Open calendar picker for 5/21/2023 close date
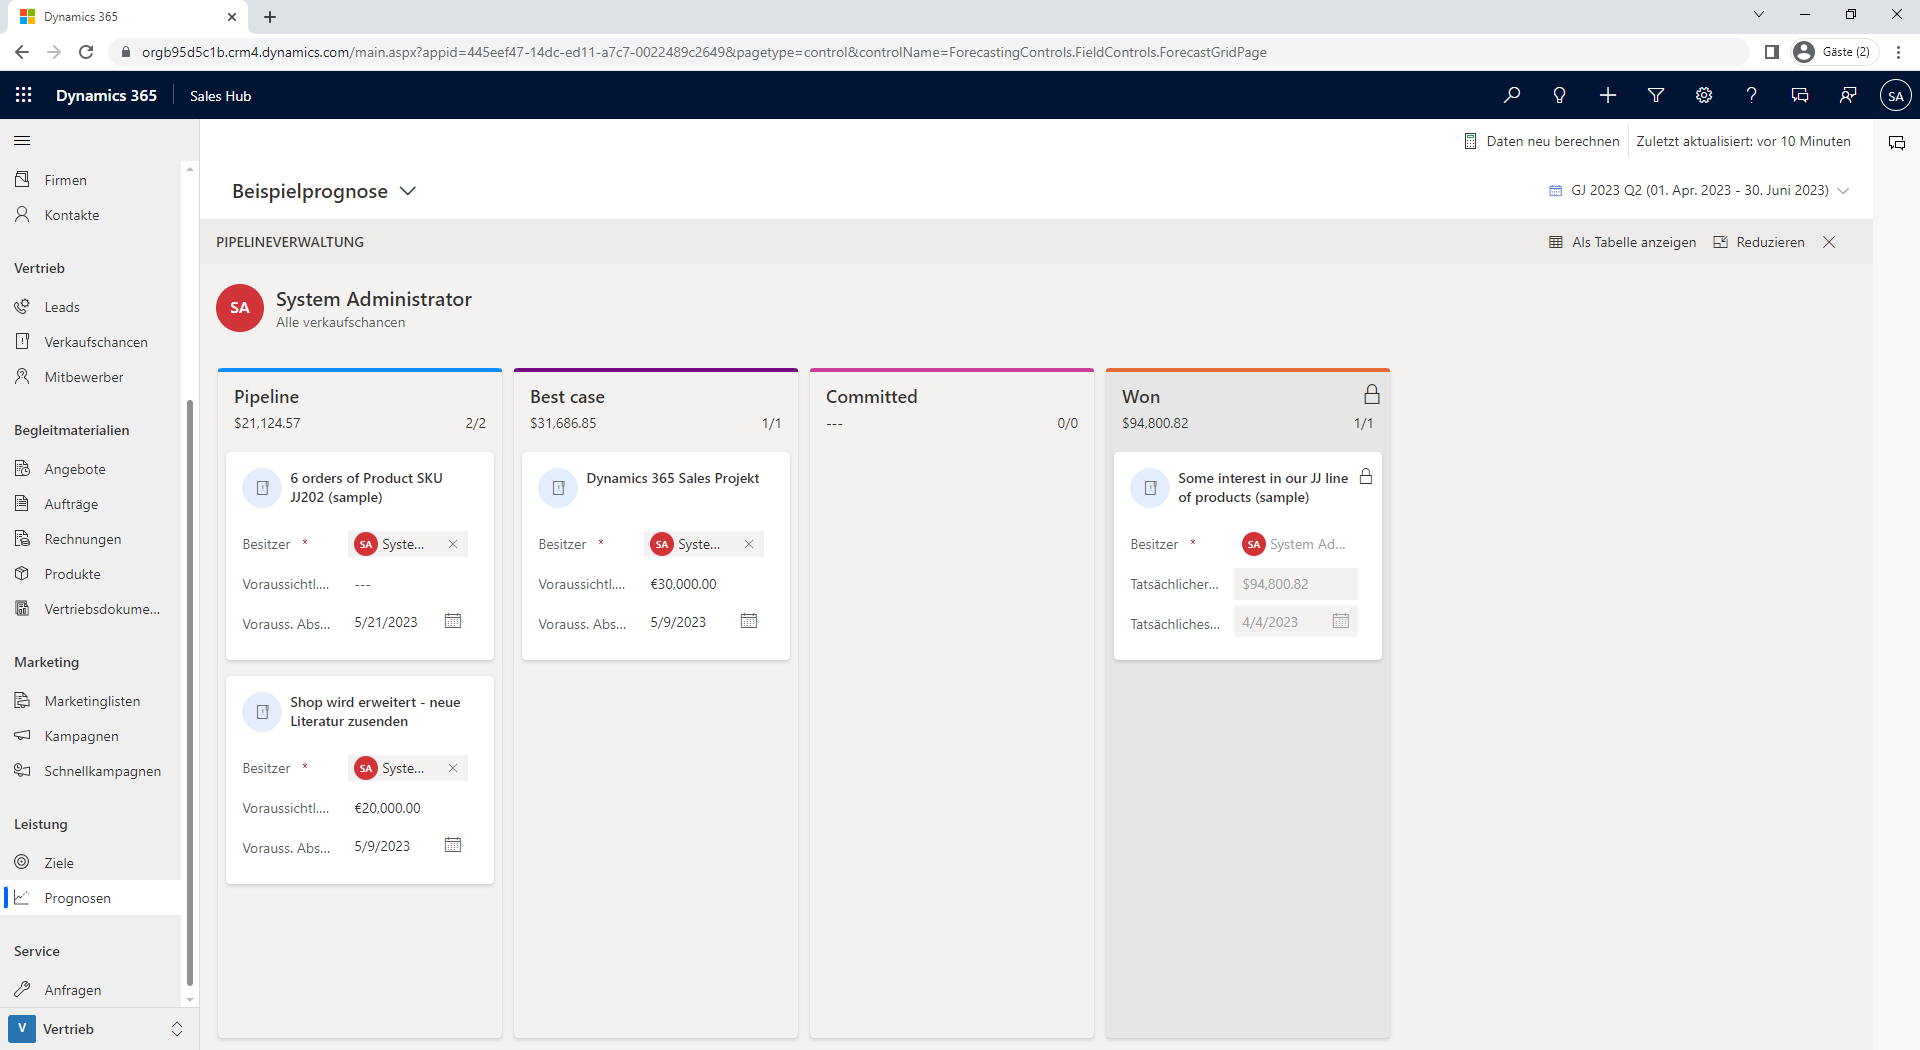This screenshot has width=1920, height=1050. tap(453, 621)
